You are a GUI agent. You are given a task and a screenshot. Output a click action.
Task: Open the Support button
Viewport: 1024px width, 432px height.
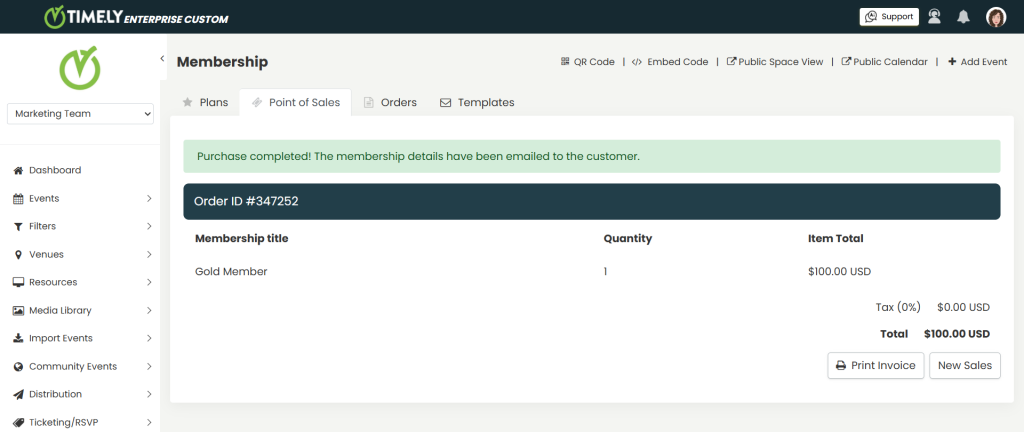pyautogui.click(x=889, y=17)
